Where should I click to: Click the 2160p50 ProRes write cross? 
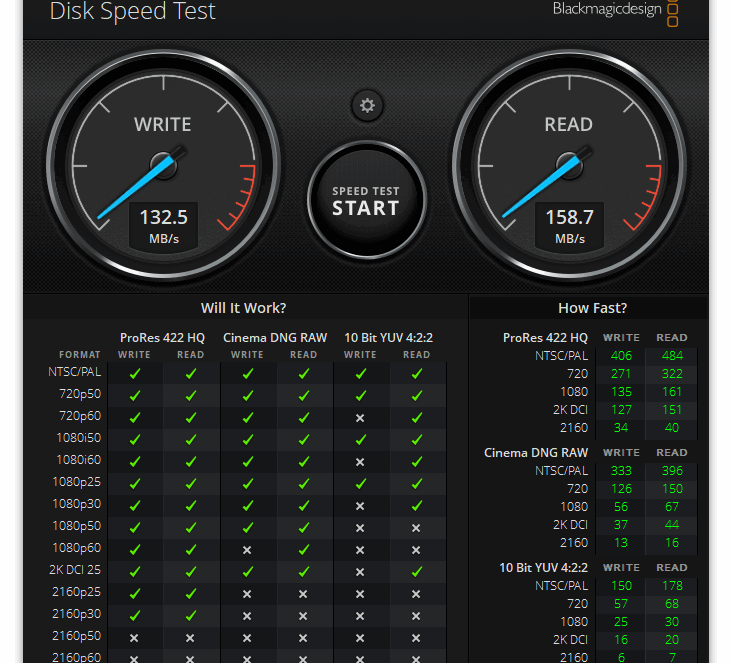[x=134, y=638]
